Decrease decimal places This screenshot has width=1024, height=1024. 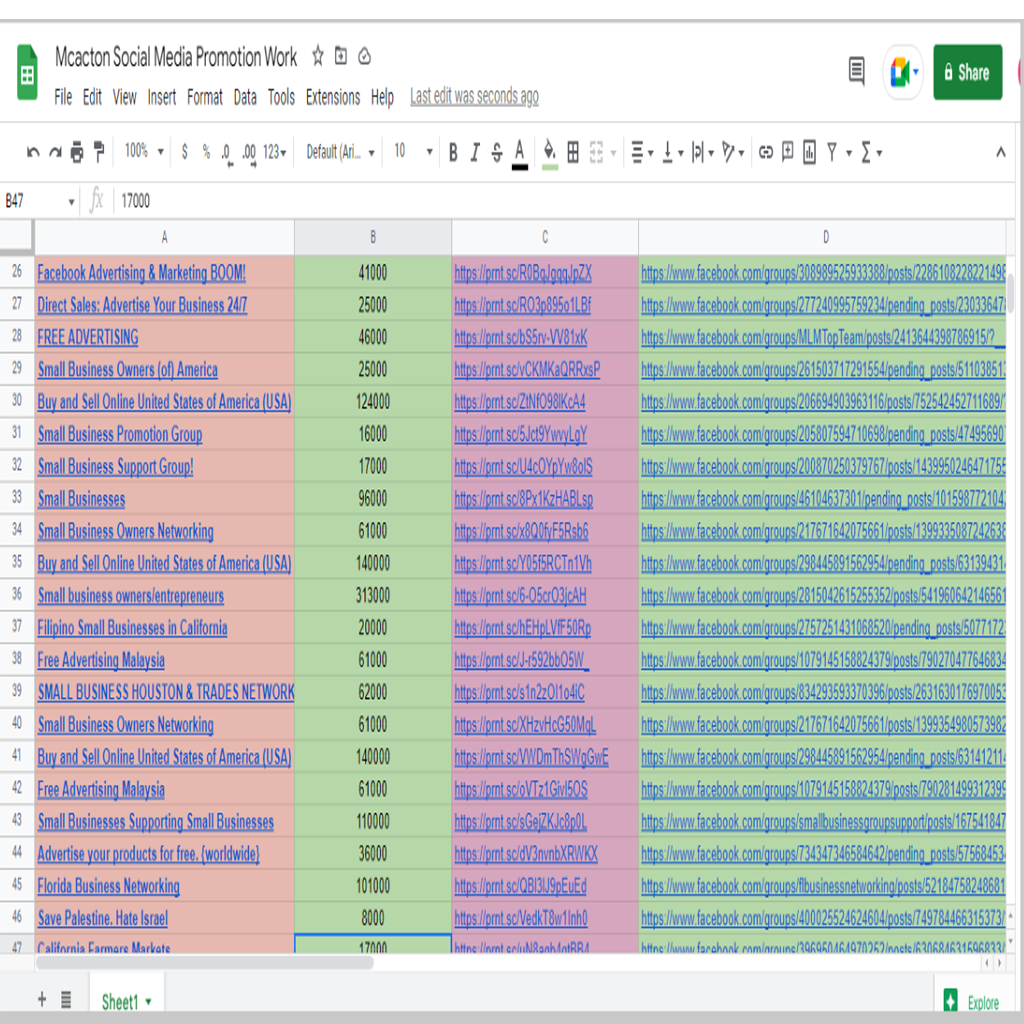[x=227, y=154]
